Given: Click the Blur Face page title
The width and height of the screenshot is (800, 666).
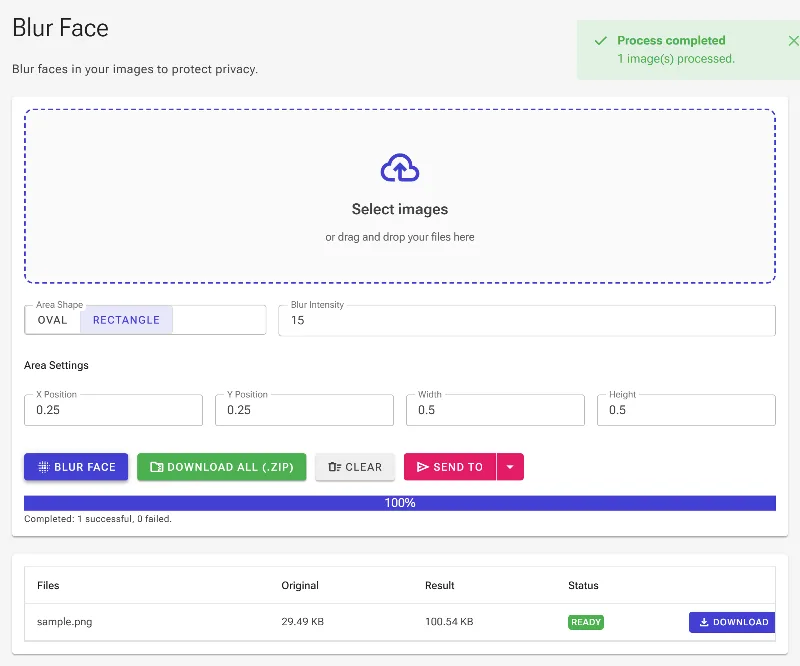Looking at the screenshot, I should pos(60,28).
